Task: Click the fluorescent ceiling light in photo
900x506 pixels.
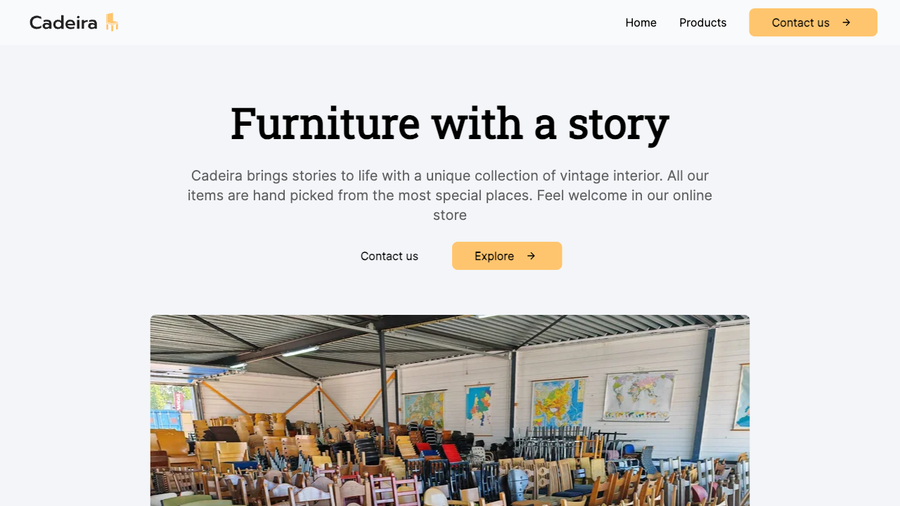Action: click(x=298, y=351)
